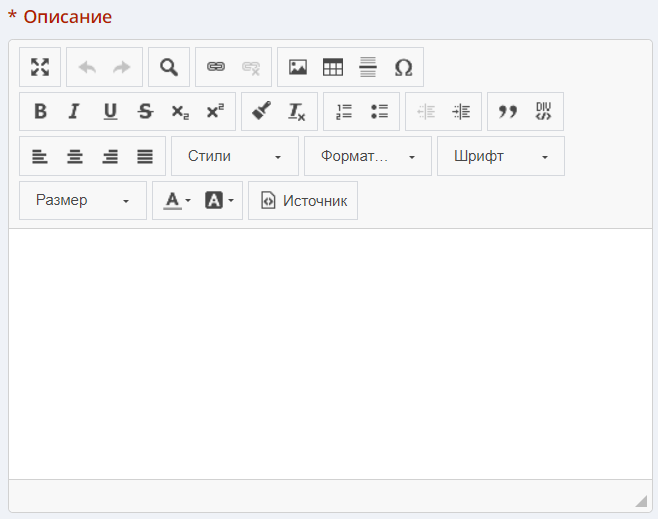Open the Шрифт font dropdown
Screen dimensions: 658x519
[500, 156]
